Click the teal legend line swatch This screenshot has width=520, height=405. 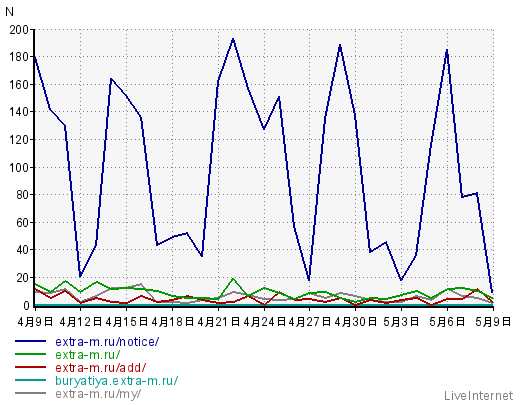point(30,380)
